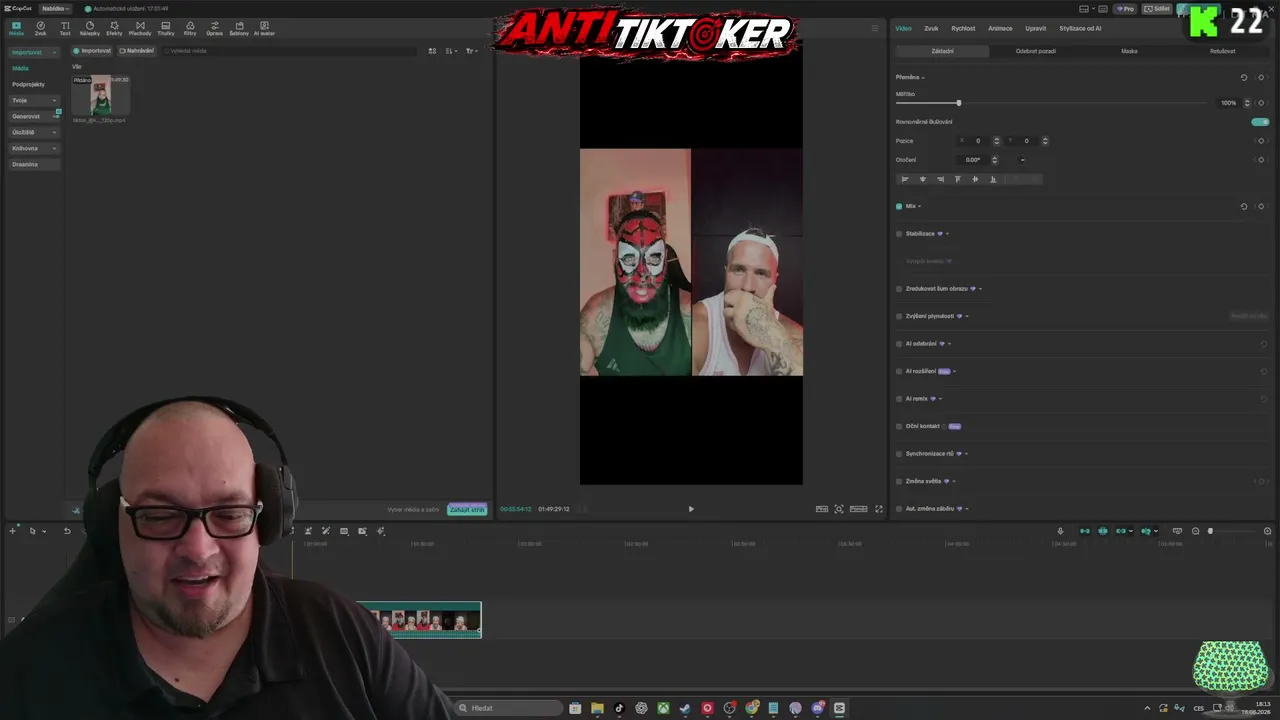This screenshot has width=1280, height=720.
Task: Enable the Synchronizace rtů checkbox
Action: point(899,454)
